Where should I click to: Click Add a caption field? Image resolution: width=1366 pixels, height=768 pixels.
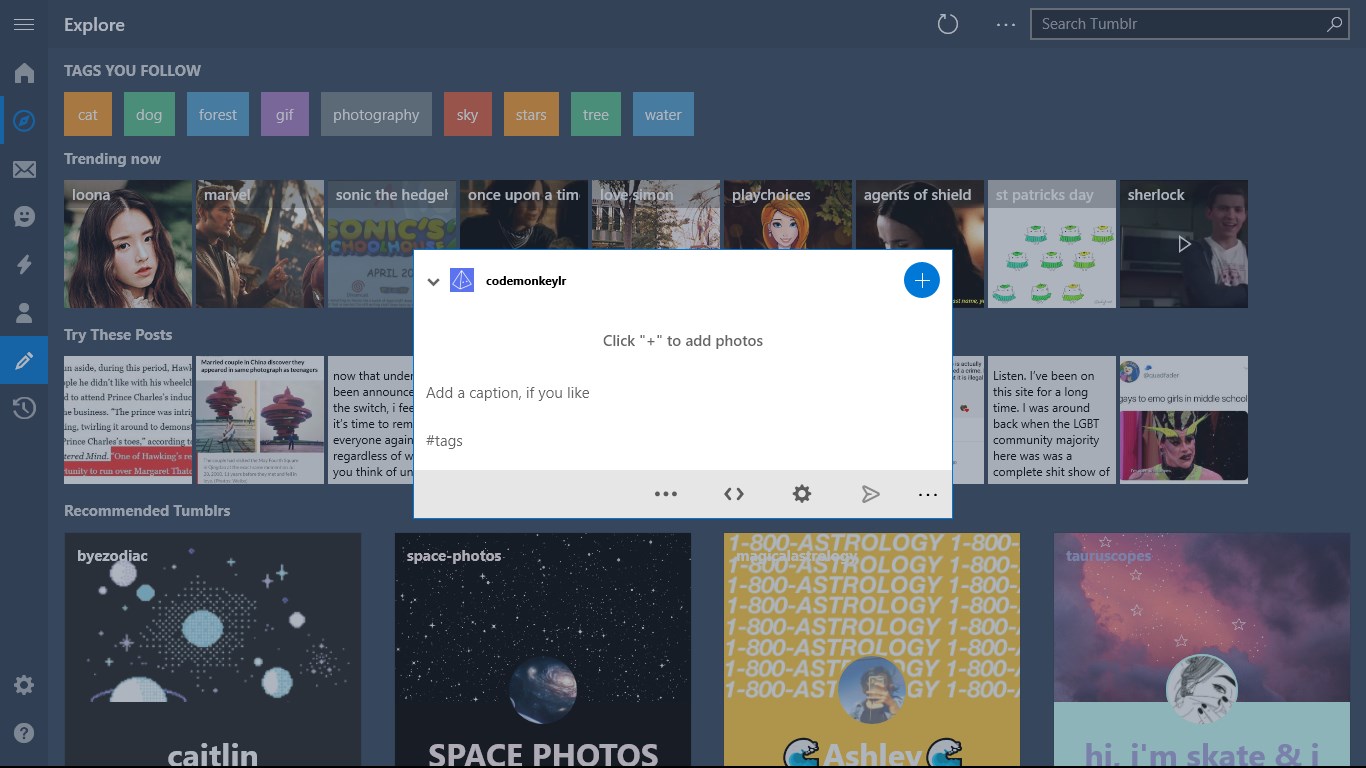508,392
